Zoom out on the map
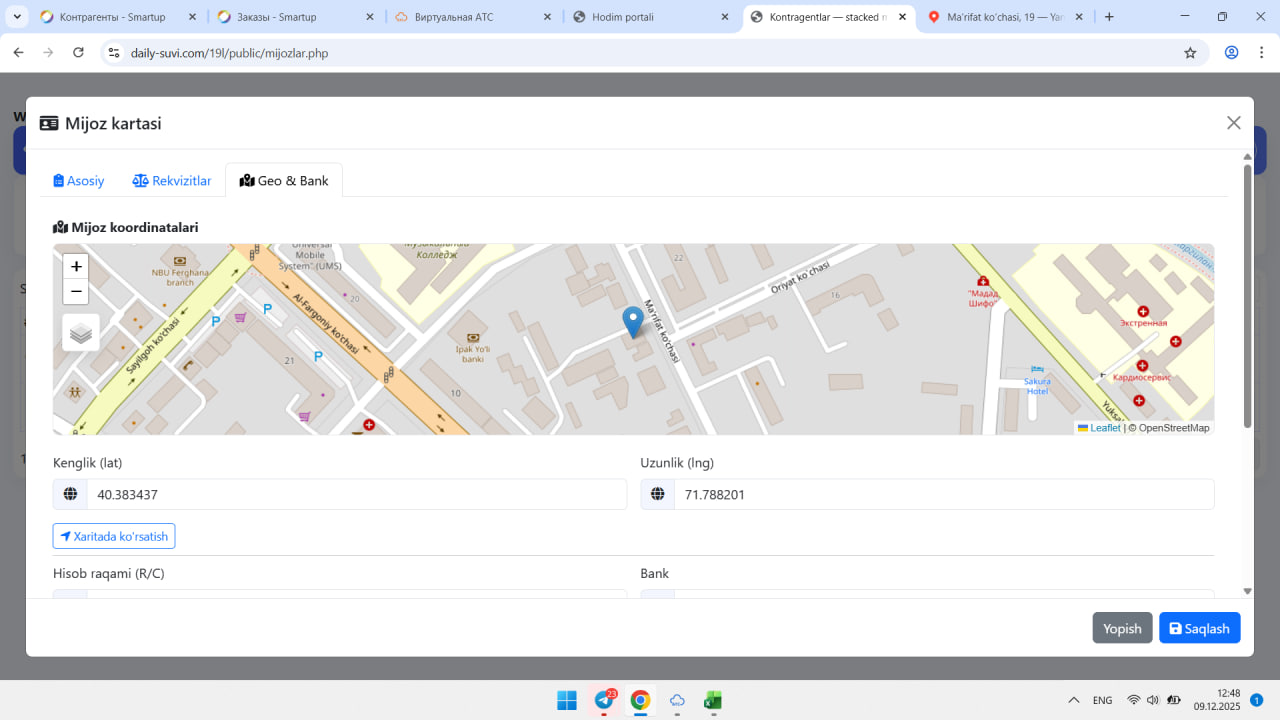The width and height of the screenshot is (1280, 720). pos(76,292)
